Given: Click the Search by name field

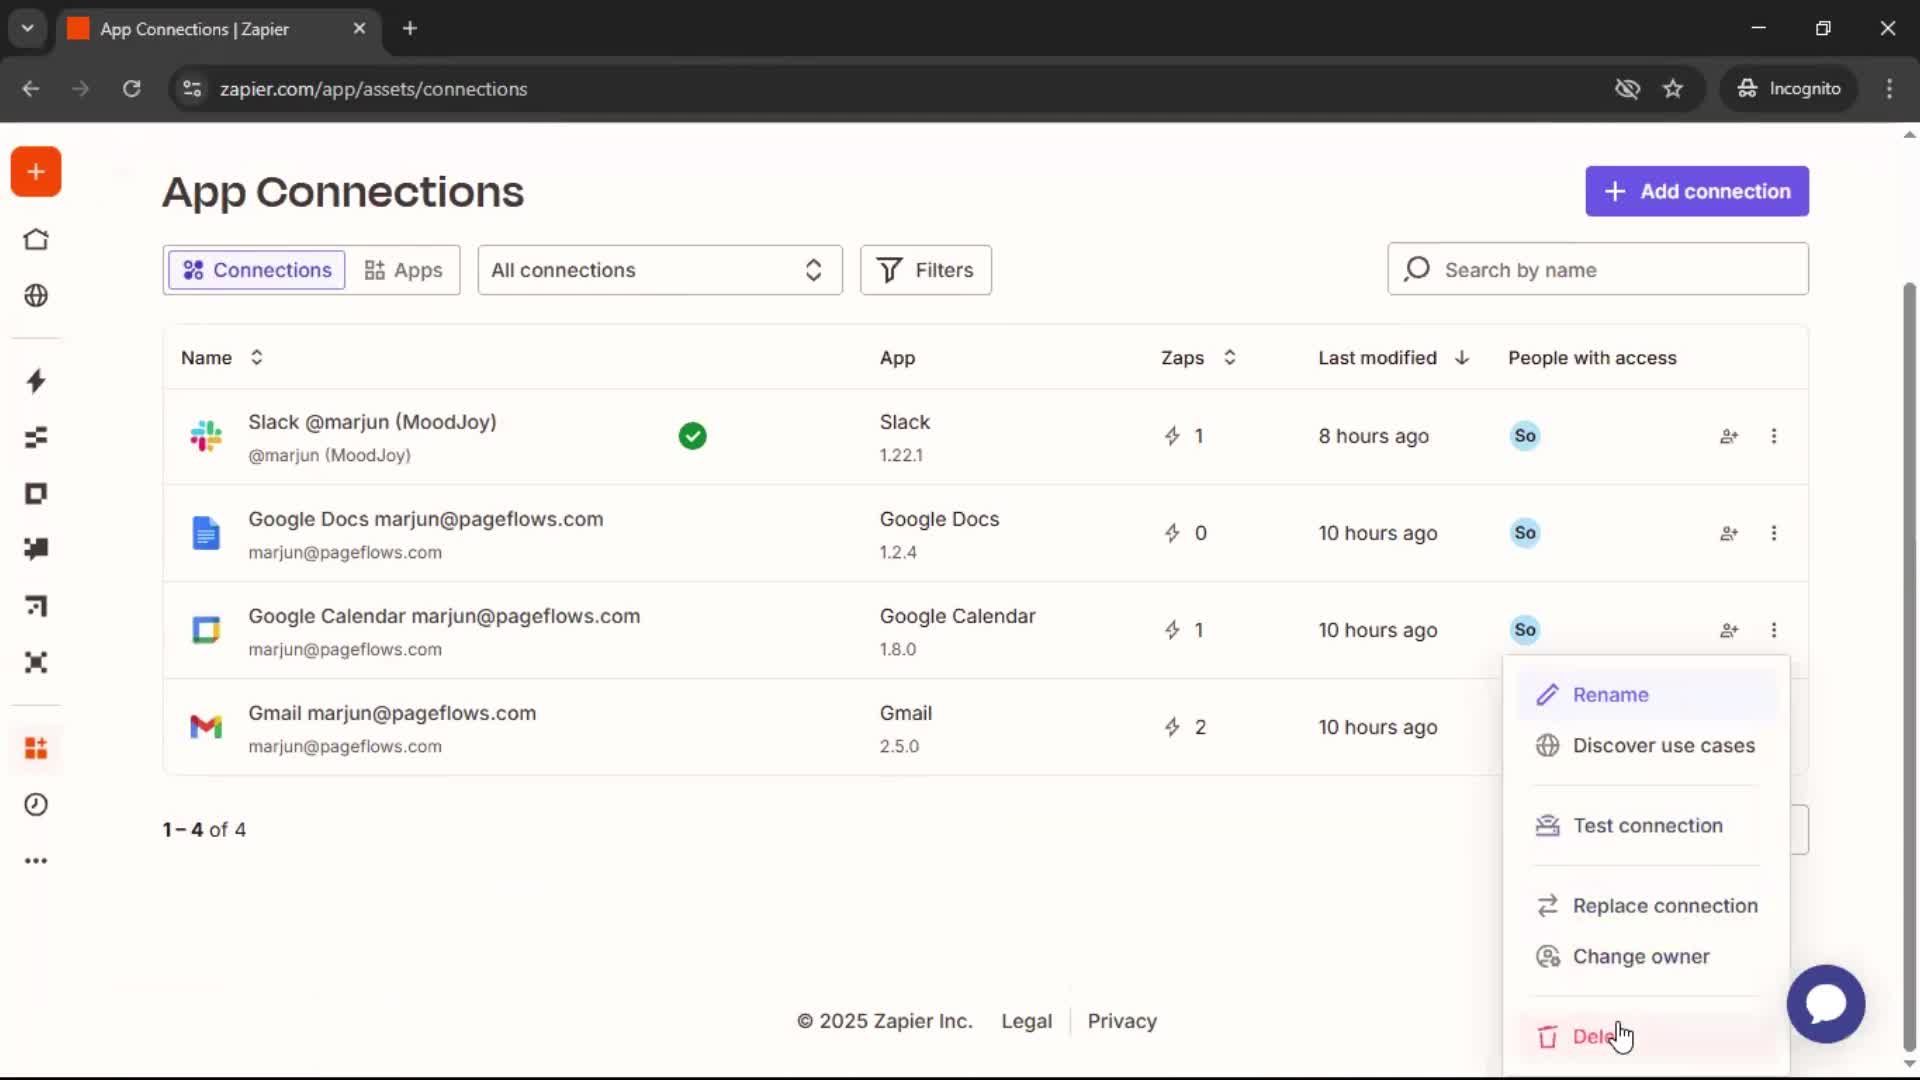Looking at the screenshot, I should 1598,269.
